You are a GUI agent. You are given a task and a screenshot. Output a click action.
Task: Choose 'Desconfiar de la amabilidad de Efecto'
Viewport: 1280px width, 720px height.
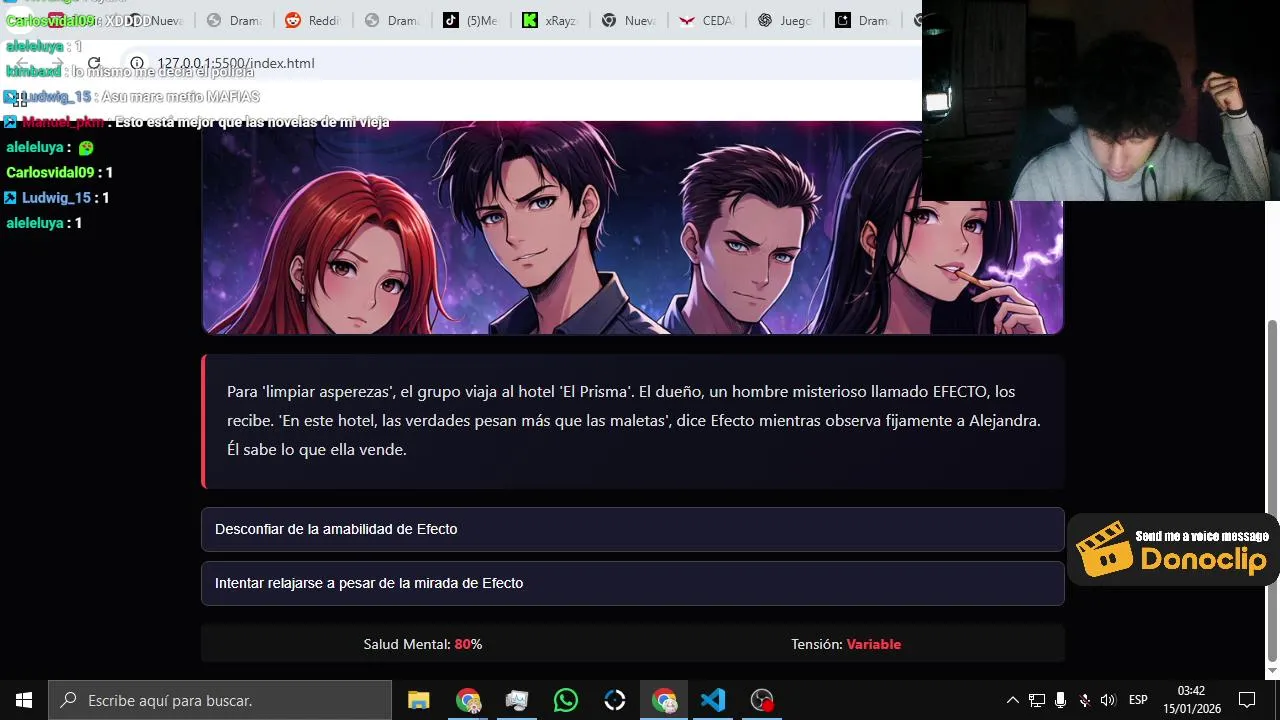click(632, 529)
